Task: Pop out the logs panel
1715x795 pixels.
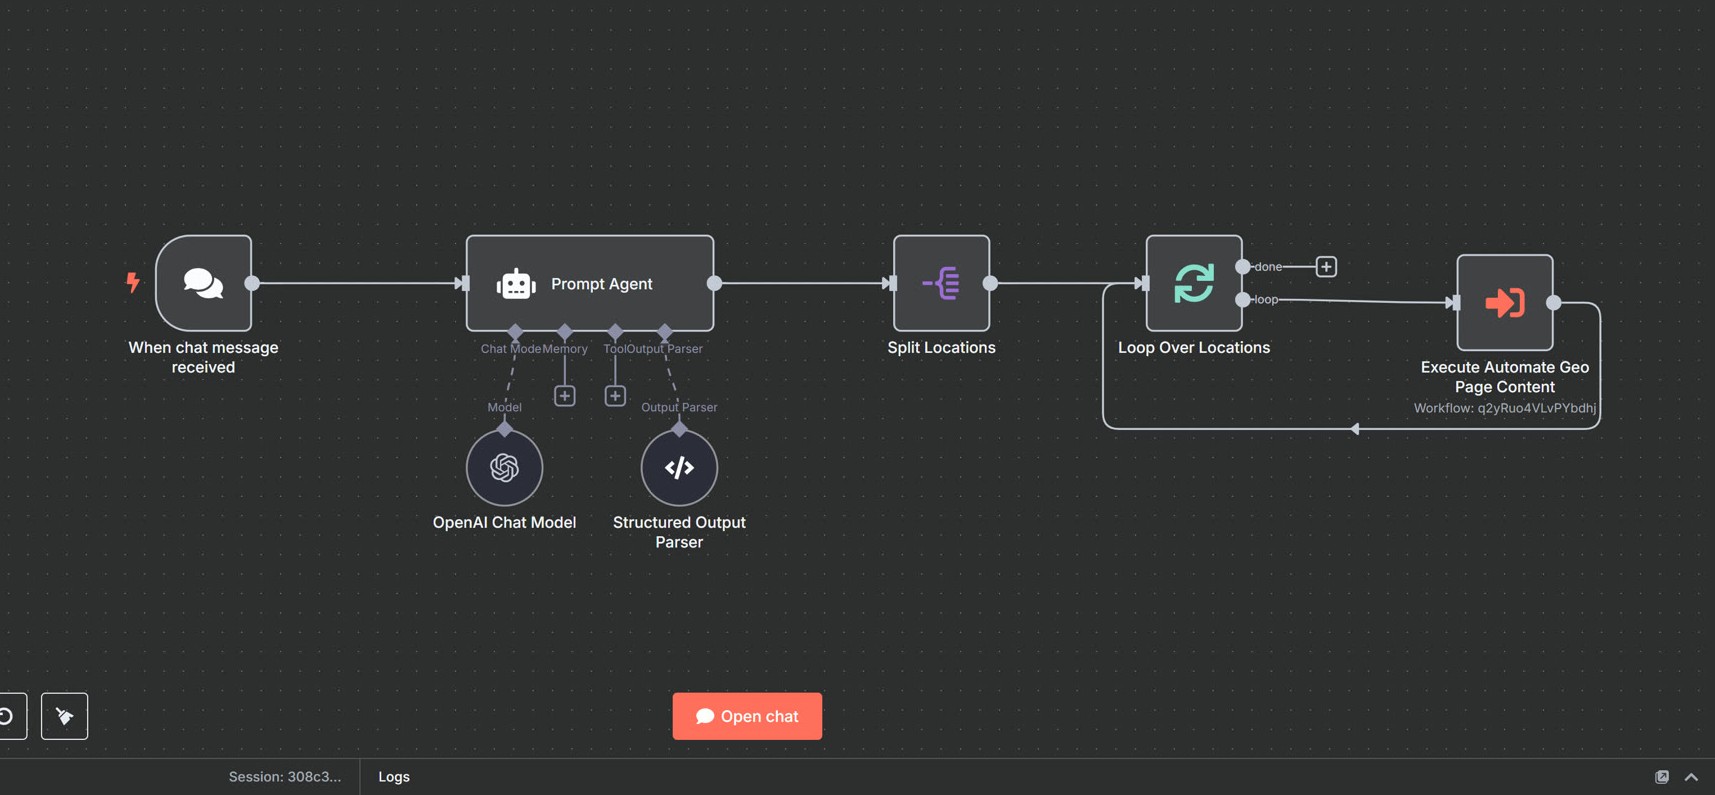Action: (x=1662, y=777)
